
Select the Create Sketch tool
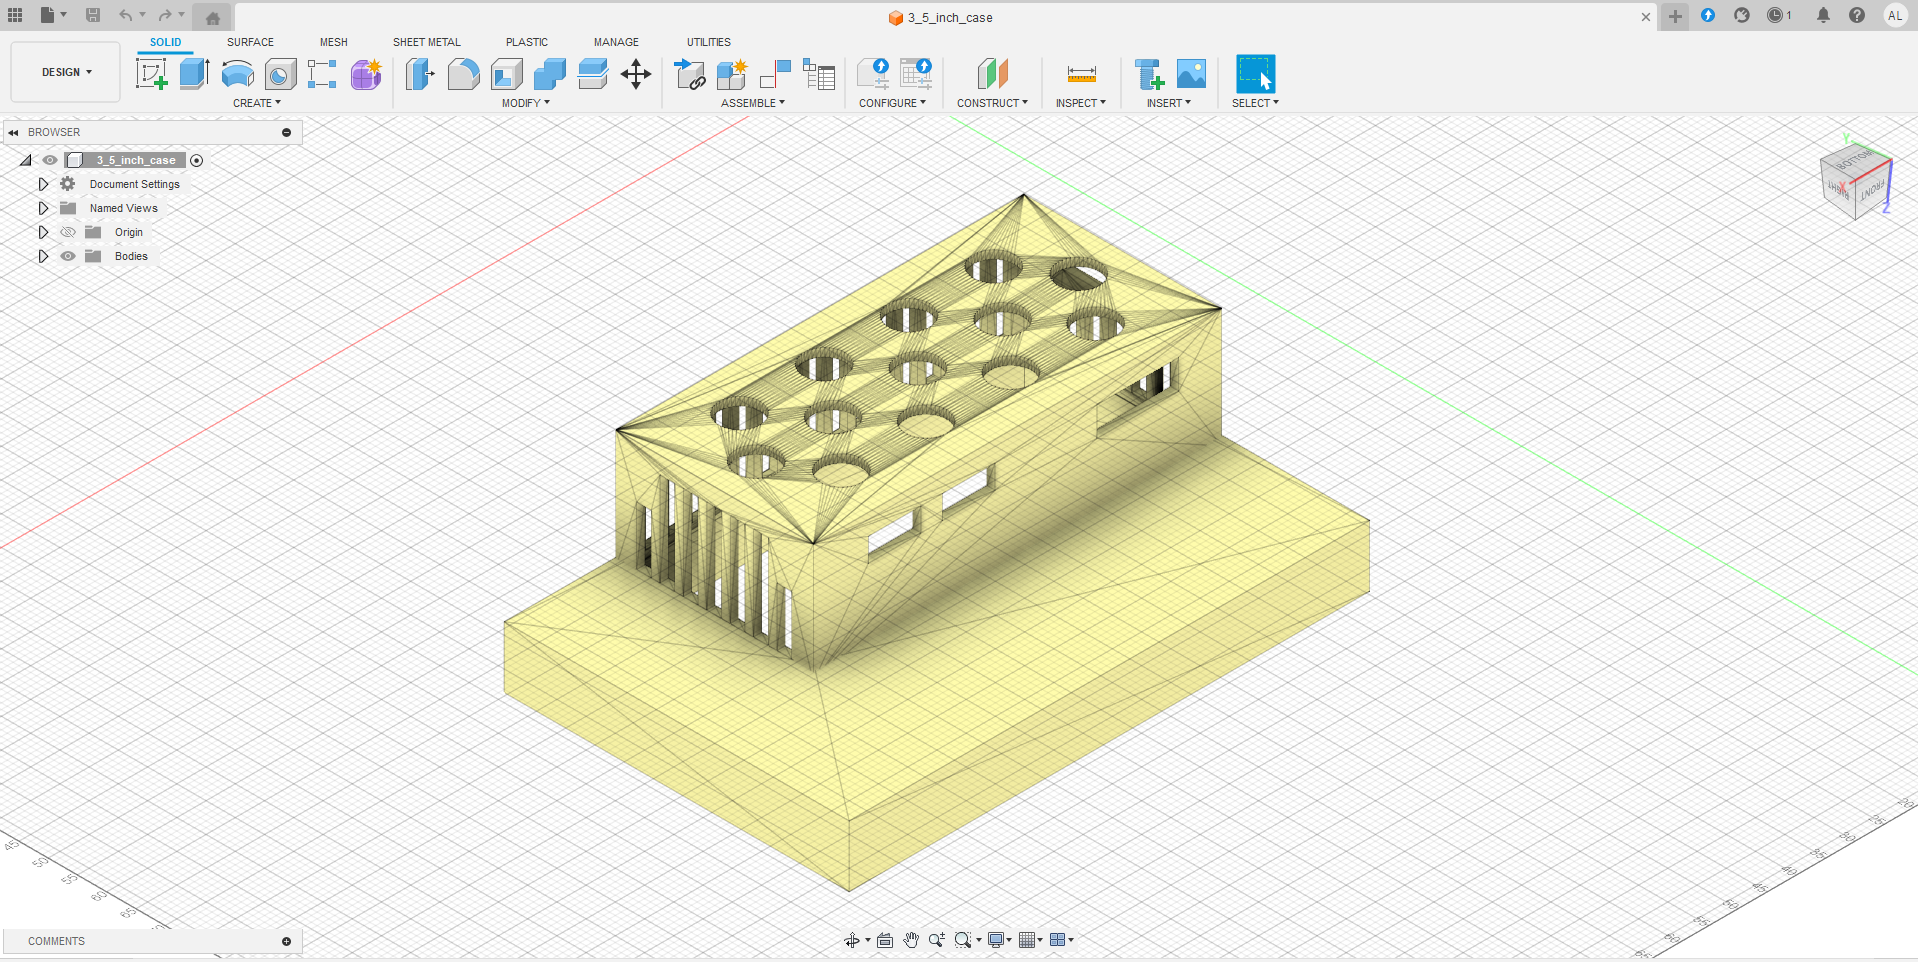[x=151, y=74]
